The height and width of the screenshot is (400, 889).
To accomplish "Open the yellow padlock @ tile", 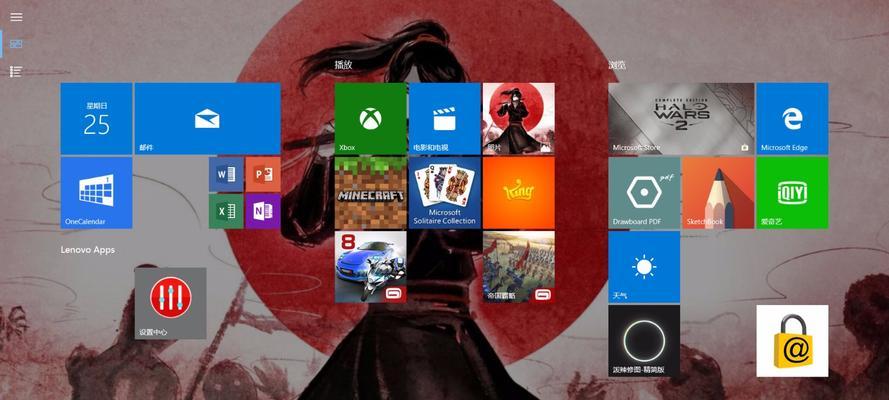I will coord(793,341).
